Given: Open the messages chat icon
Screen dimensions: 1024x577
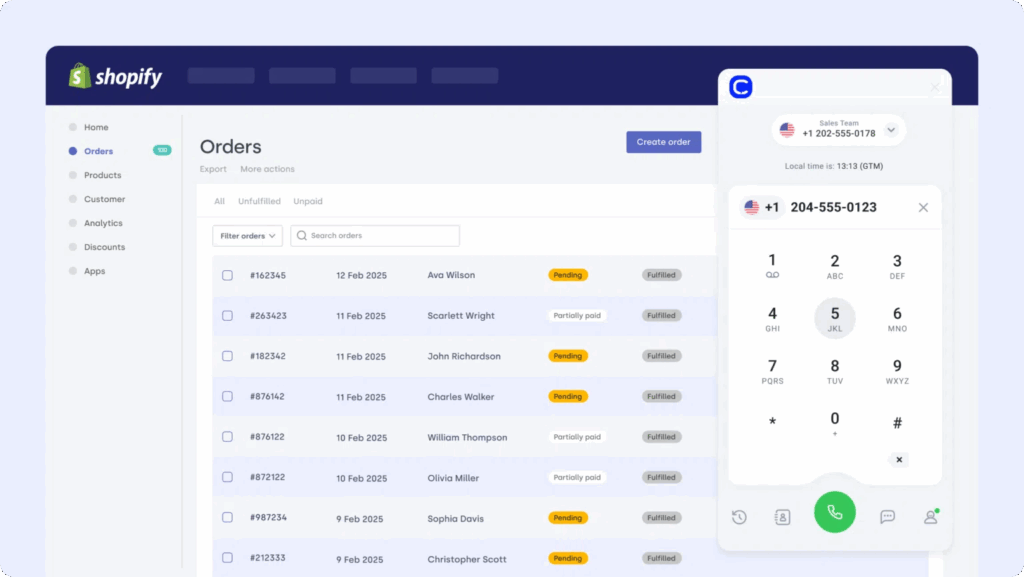Looking at the screenshot, I should point(887,517).
